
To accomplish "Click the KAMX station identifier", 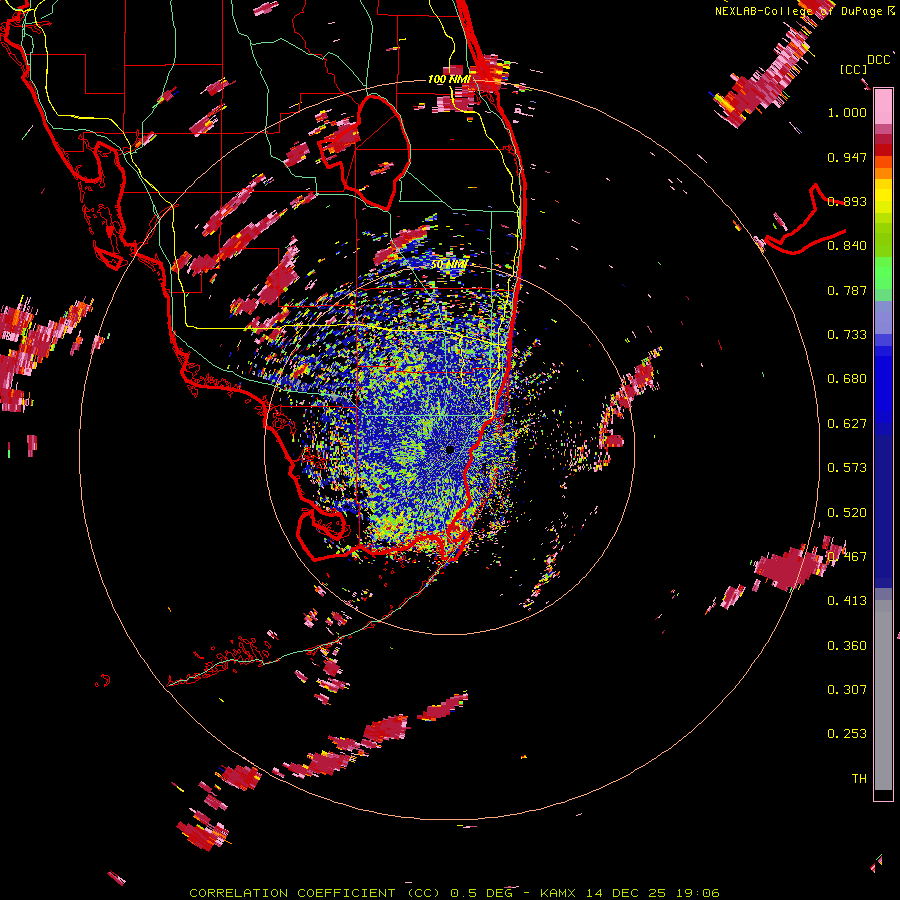I will tap(557, 893).
